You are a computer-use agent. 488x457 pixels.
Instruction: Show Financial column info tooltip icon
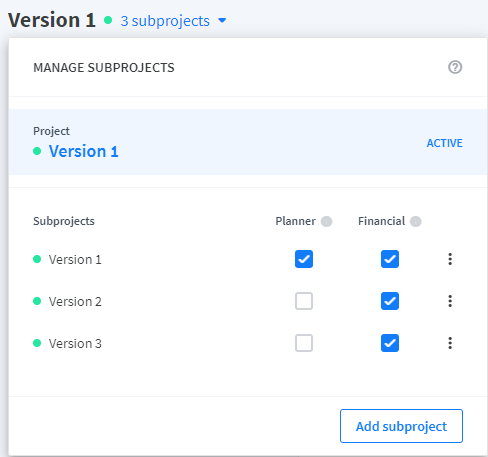coord(415,221)
